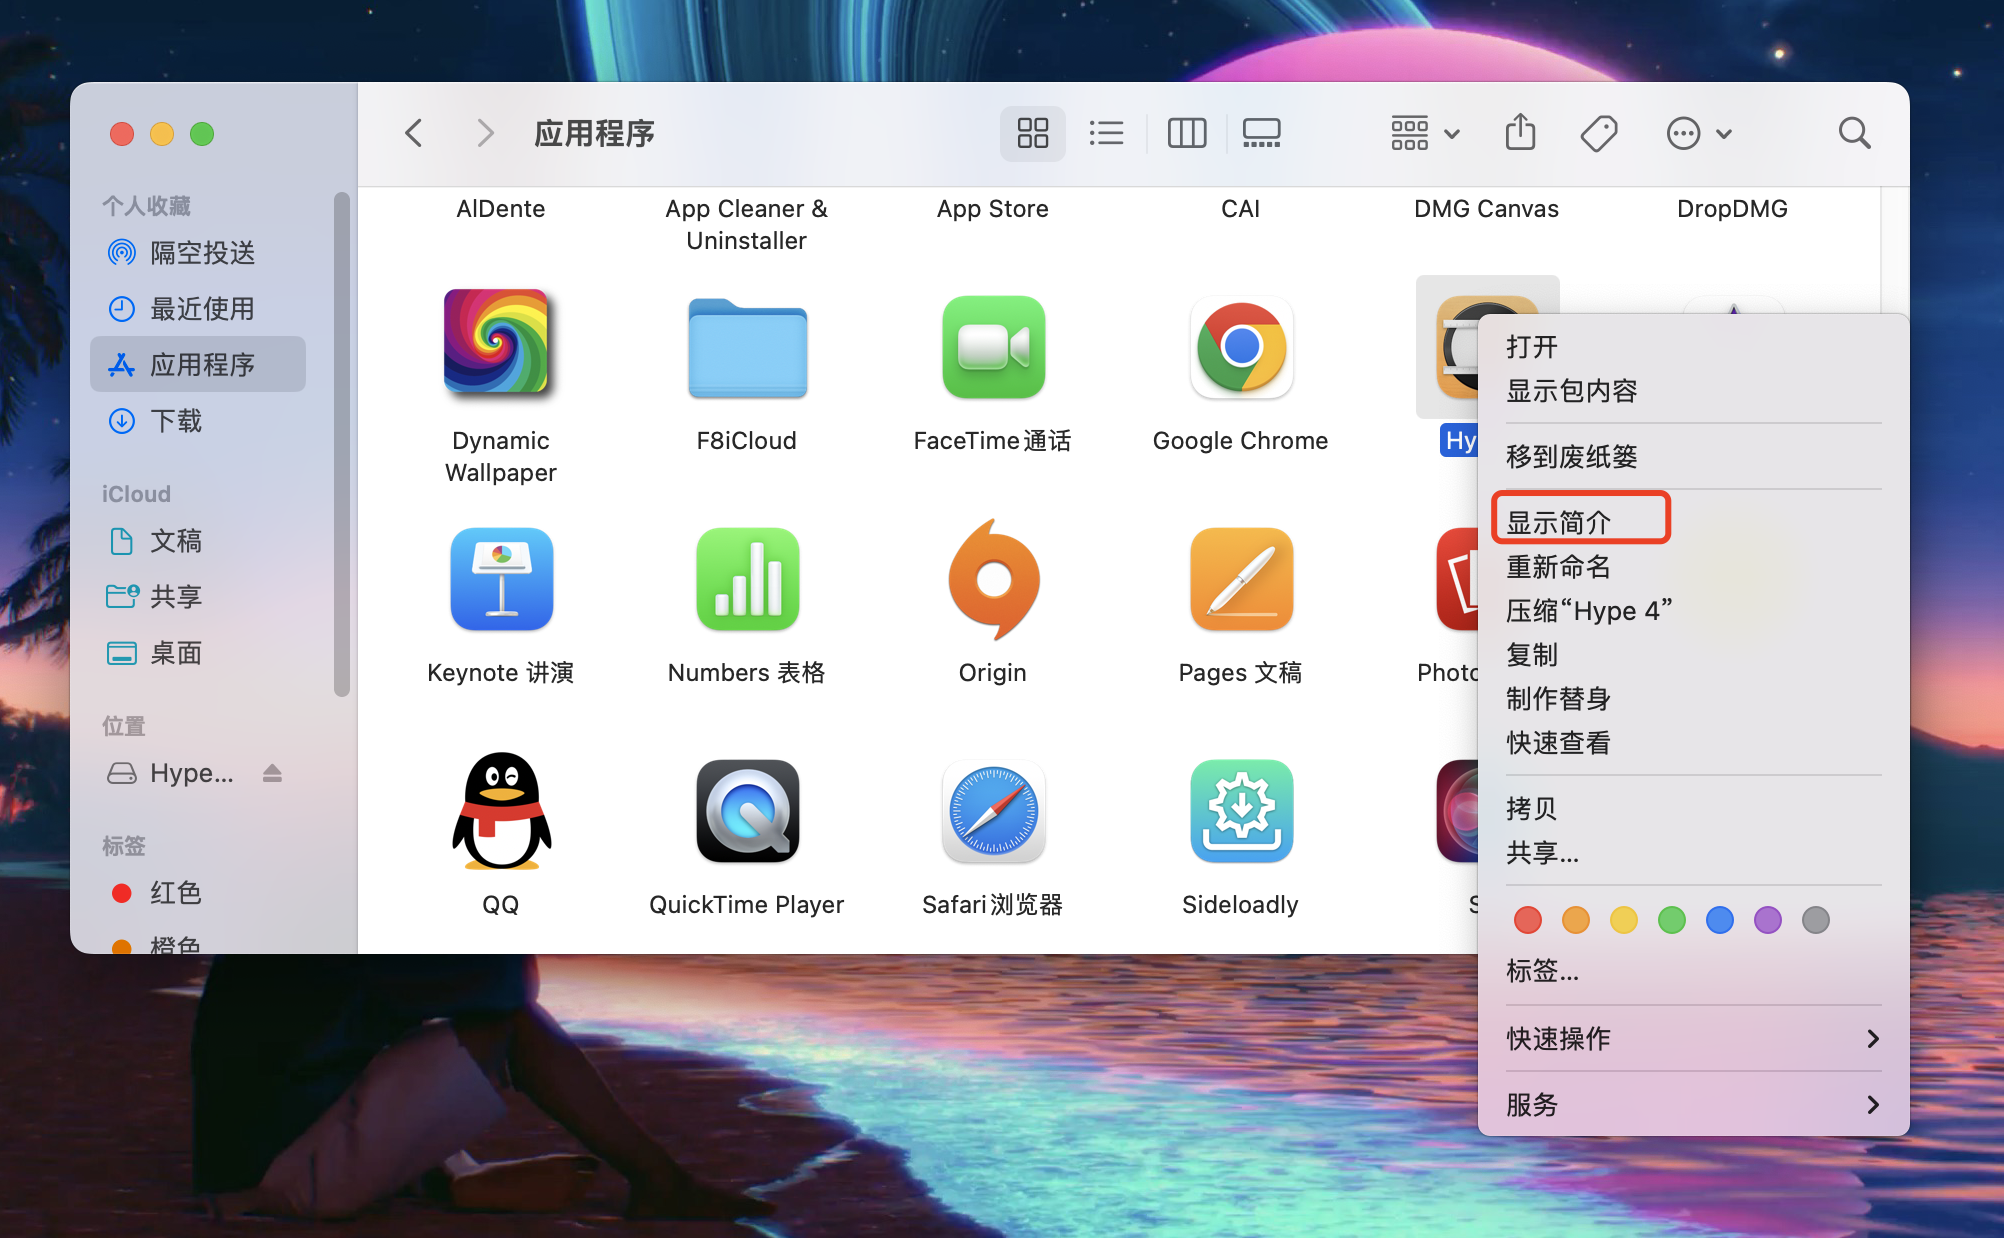Expand 快速操作 submenu
Image resolution: width=2004 pixels, height=1238 pixels.
coord(1694,1039)
